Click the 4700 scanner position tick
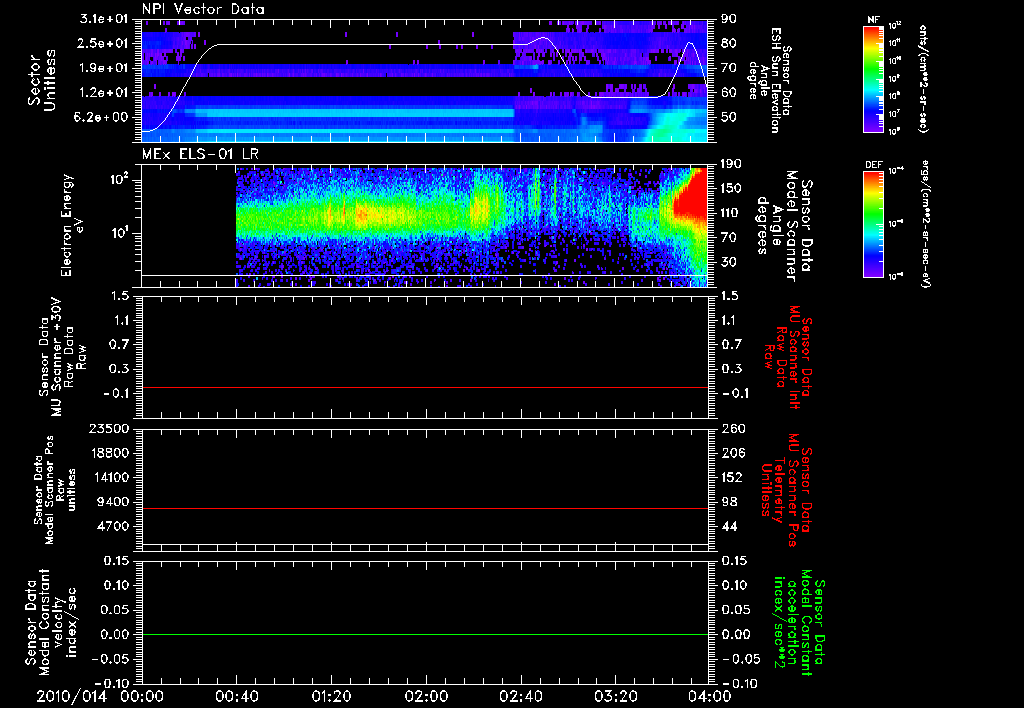This screenshot has width=1024, height=708. click(x=114, y=526)
